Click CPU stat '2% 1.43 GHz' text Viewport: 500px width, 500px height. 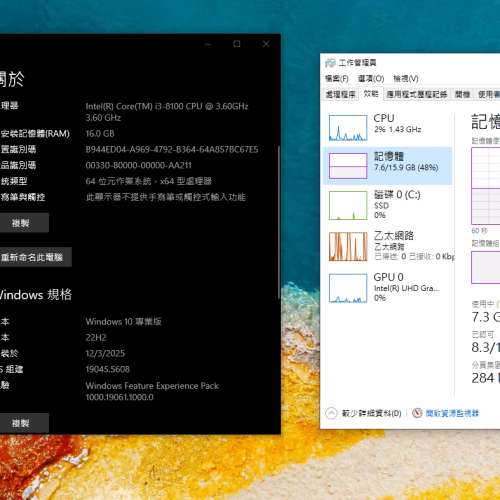click(398, 129)
